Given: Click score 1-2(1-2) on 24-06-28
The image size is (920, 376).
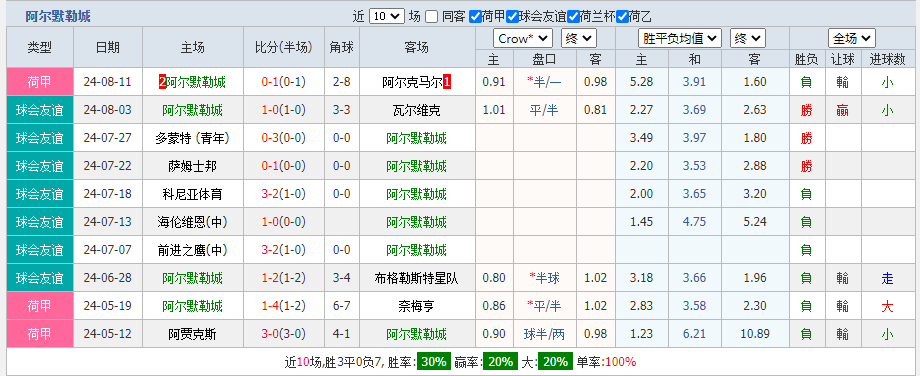Looking at the screenshot, I should 284,278.
